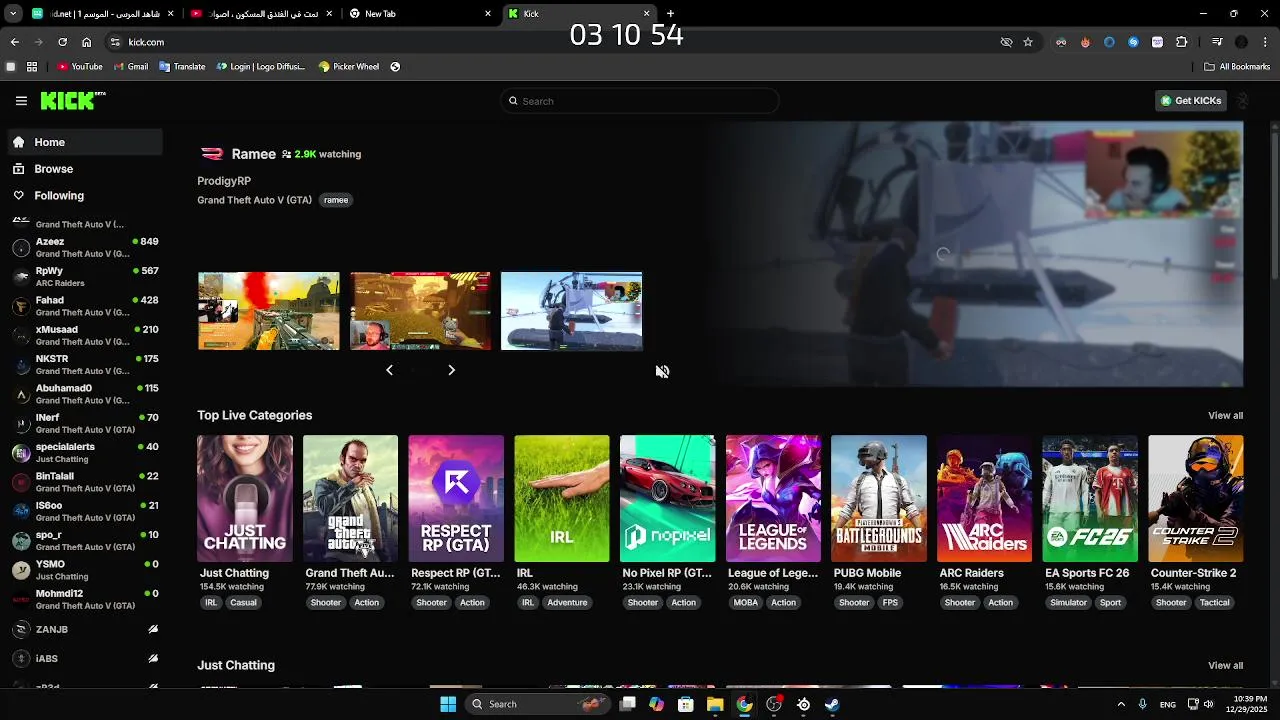Unmute the featured stream preview

pos(662,371)
